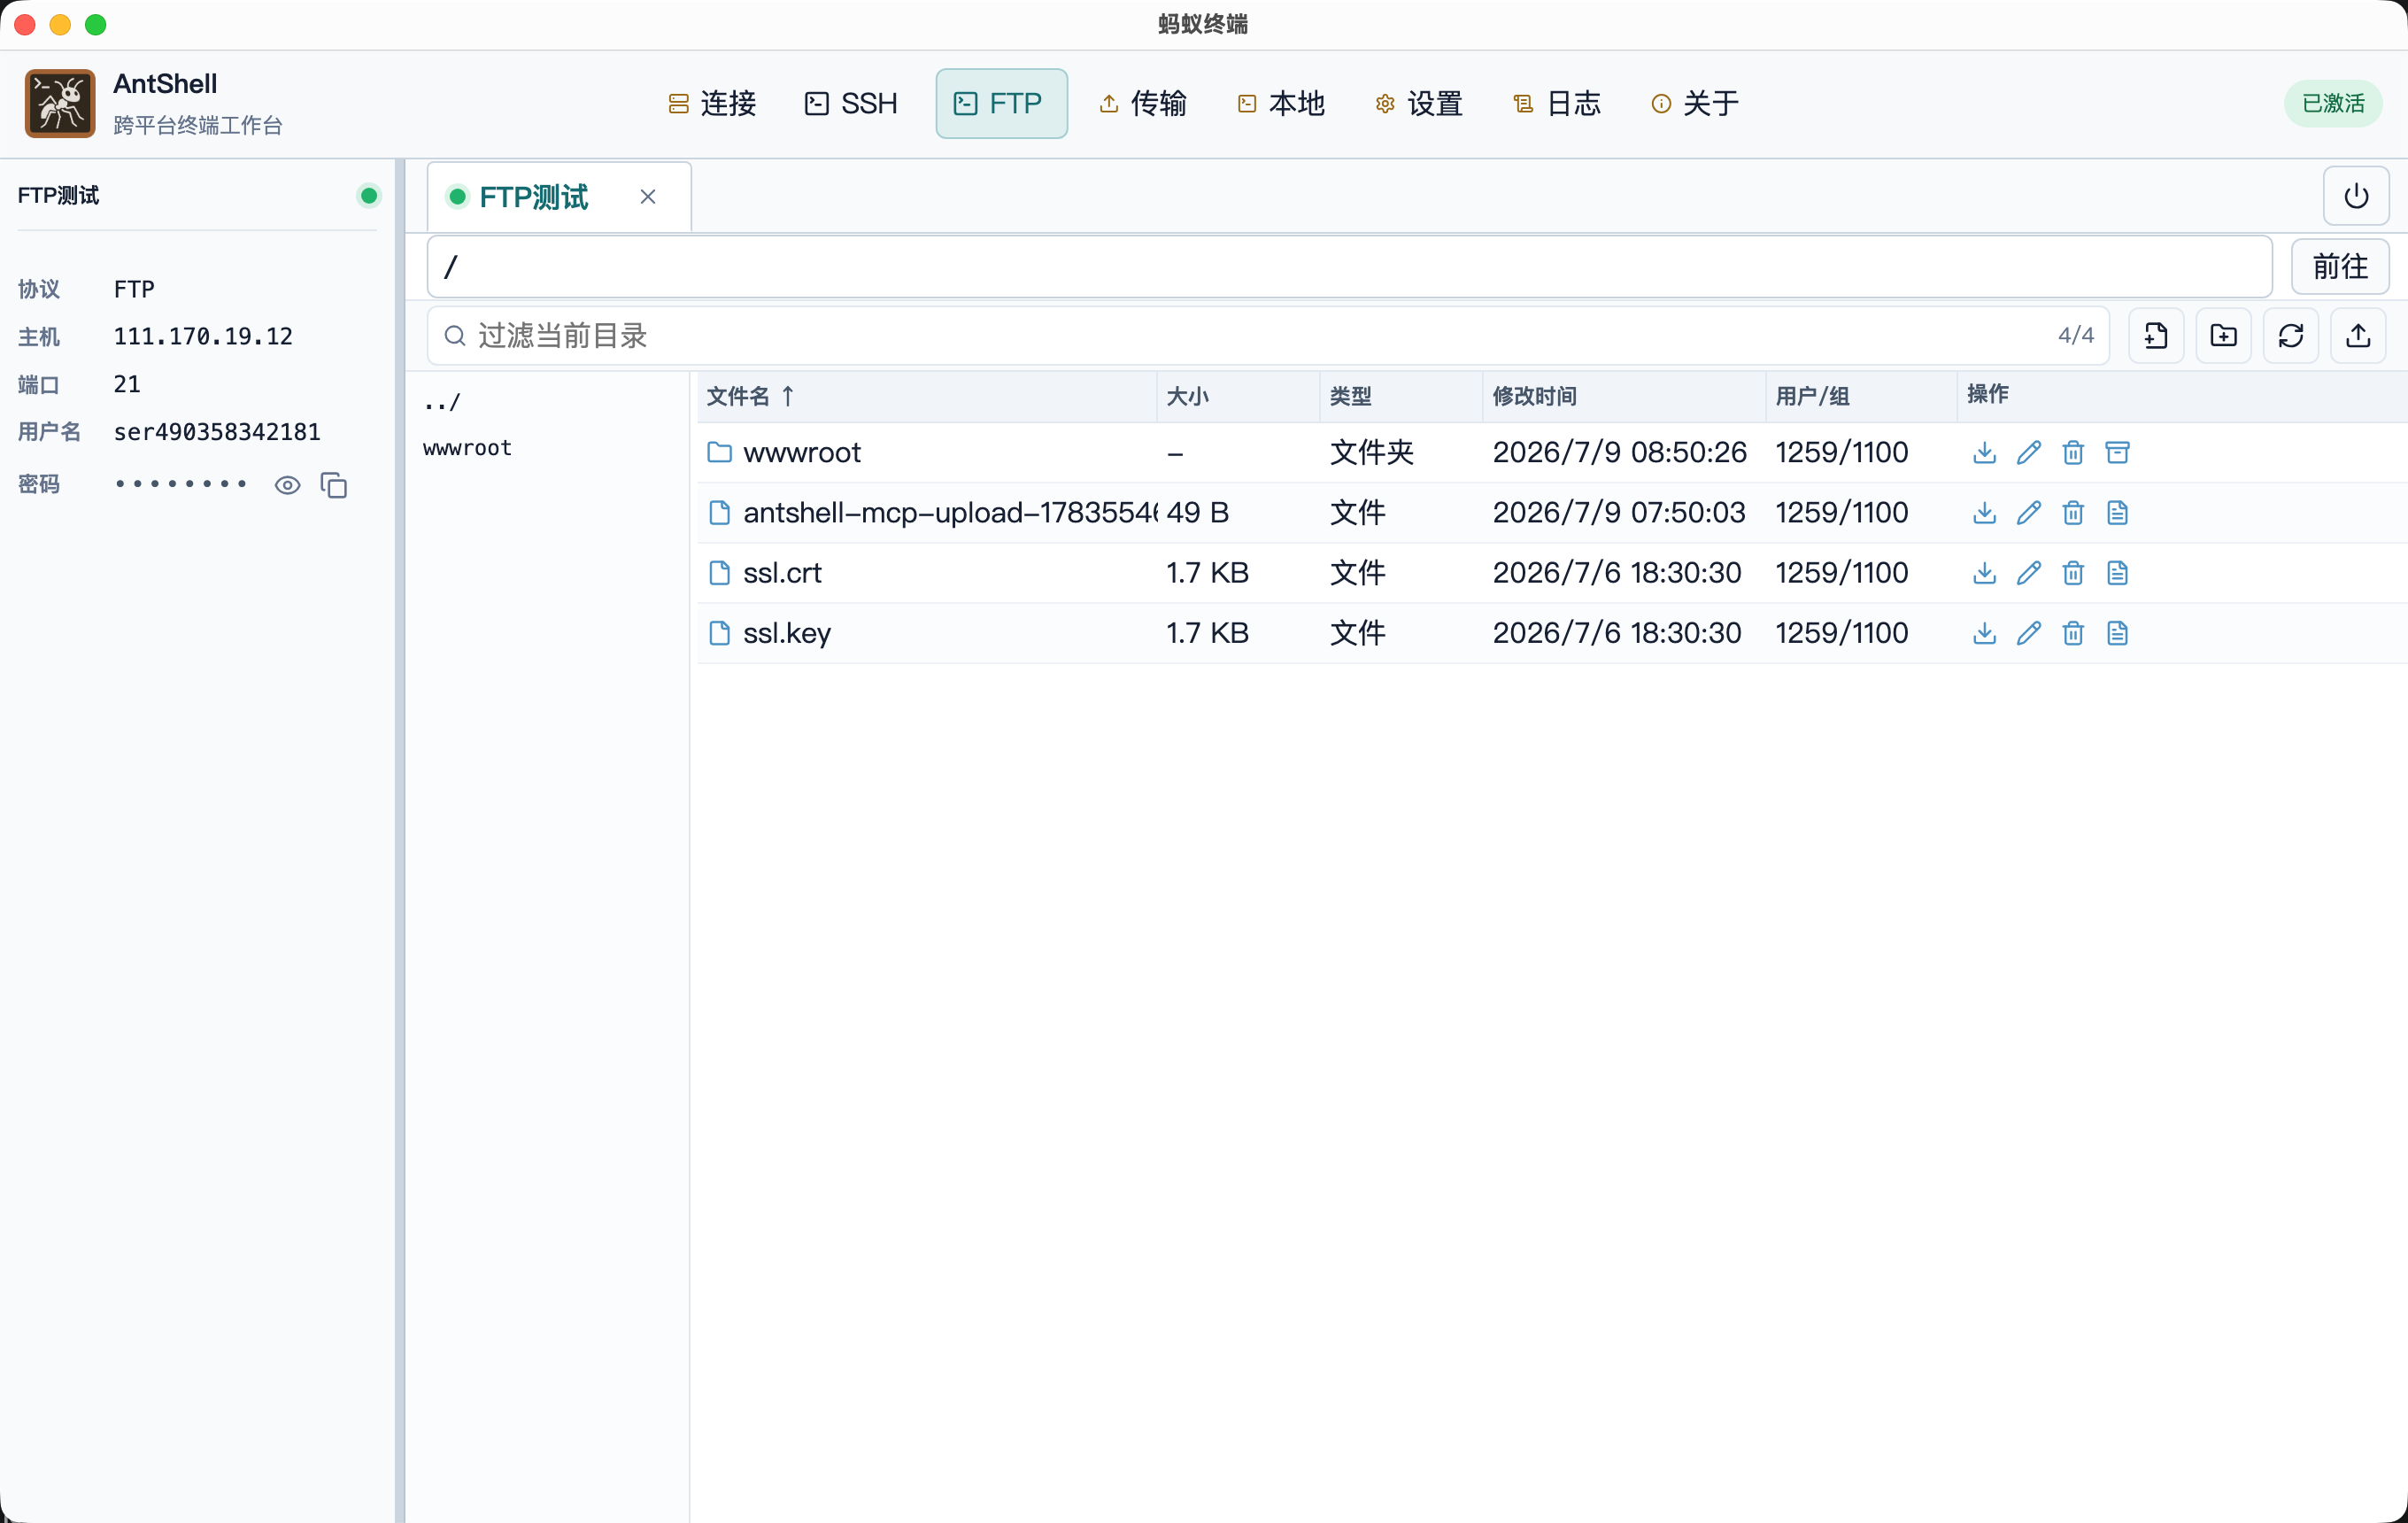Open the wwwroot folder in tree panel
The image size is (2408, 1523).
click(467, 448)
